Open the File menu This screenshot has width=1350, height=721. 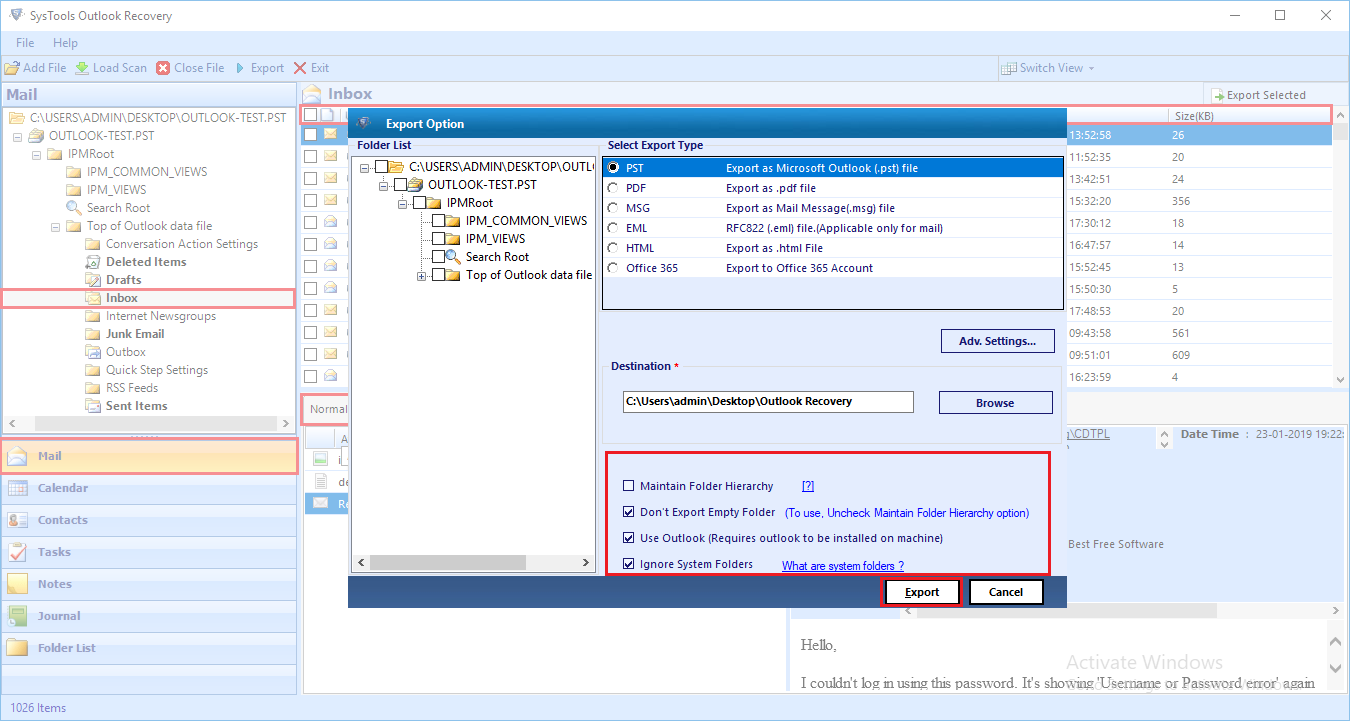click(x=25, y=43)
